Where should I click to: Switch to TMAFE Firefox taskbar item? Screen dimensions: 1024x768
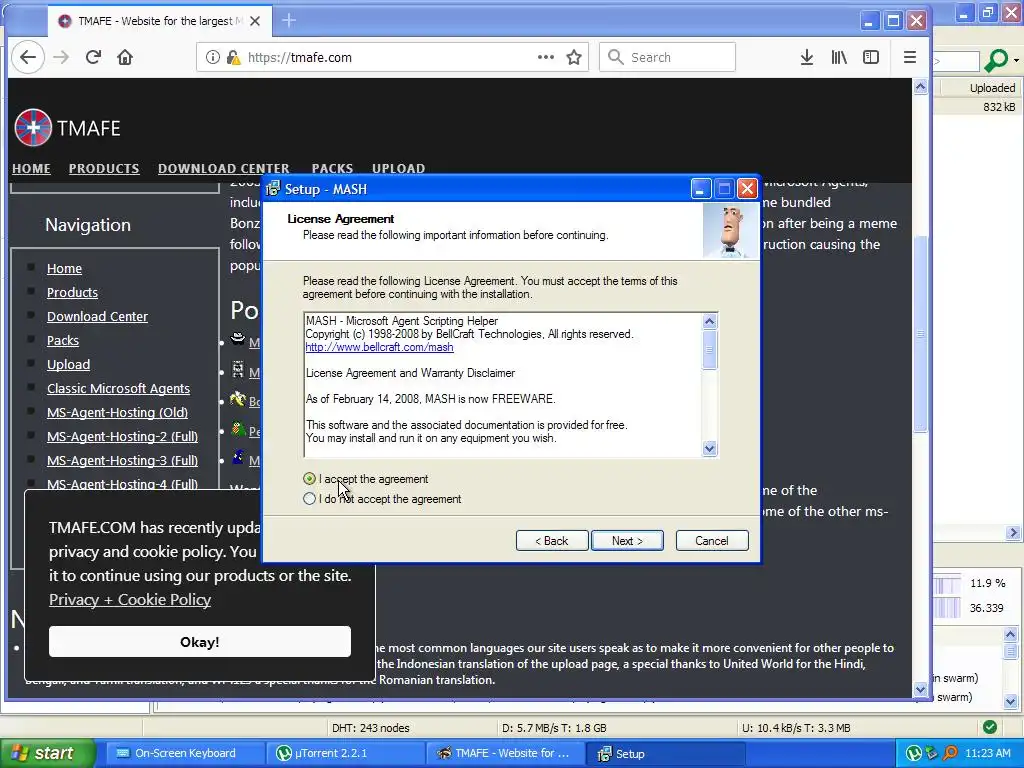tap(504, 754)
